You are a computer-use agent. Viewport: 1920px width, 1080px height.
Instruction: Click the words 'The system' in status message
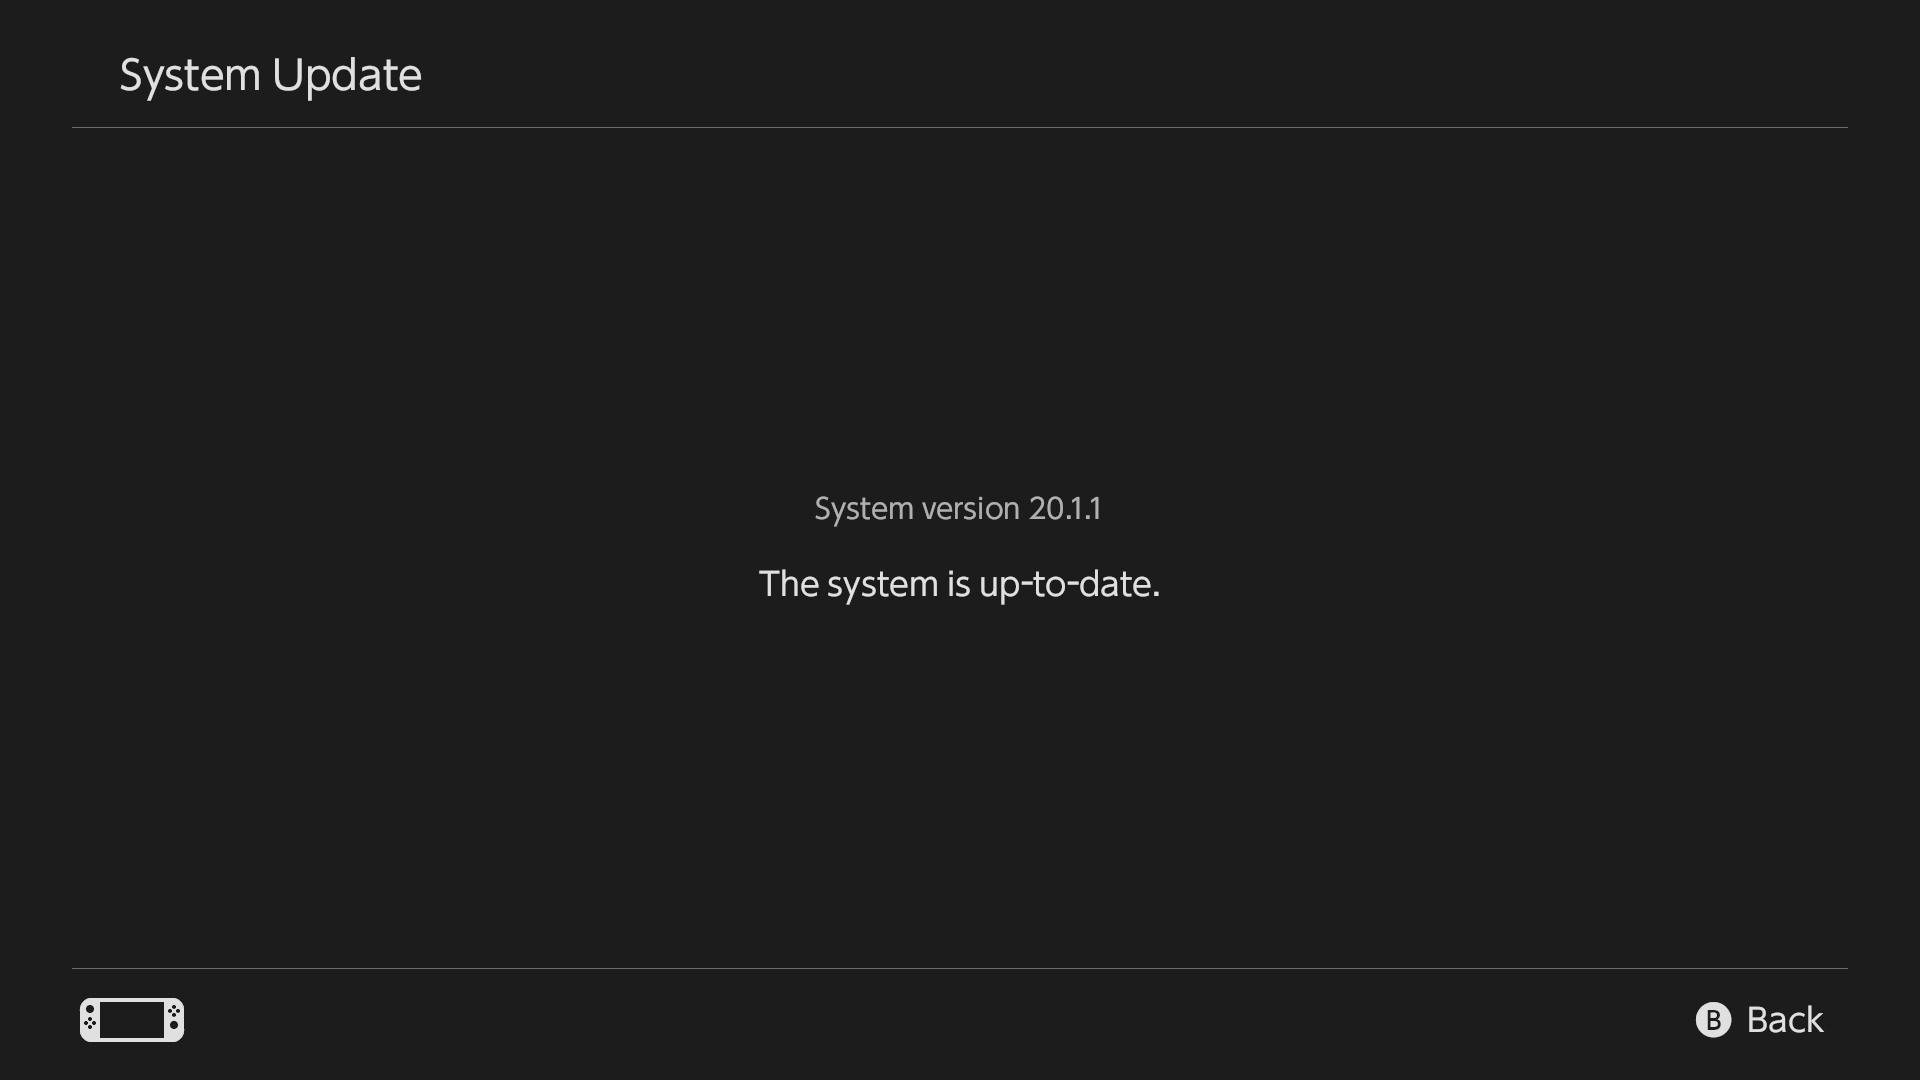(x=848, y=584)
